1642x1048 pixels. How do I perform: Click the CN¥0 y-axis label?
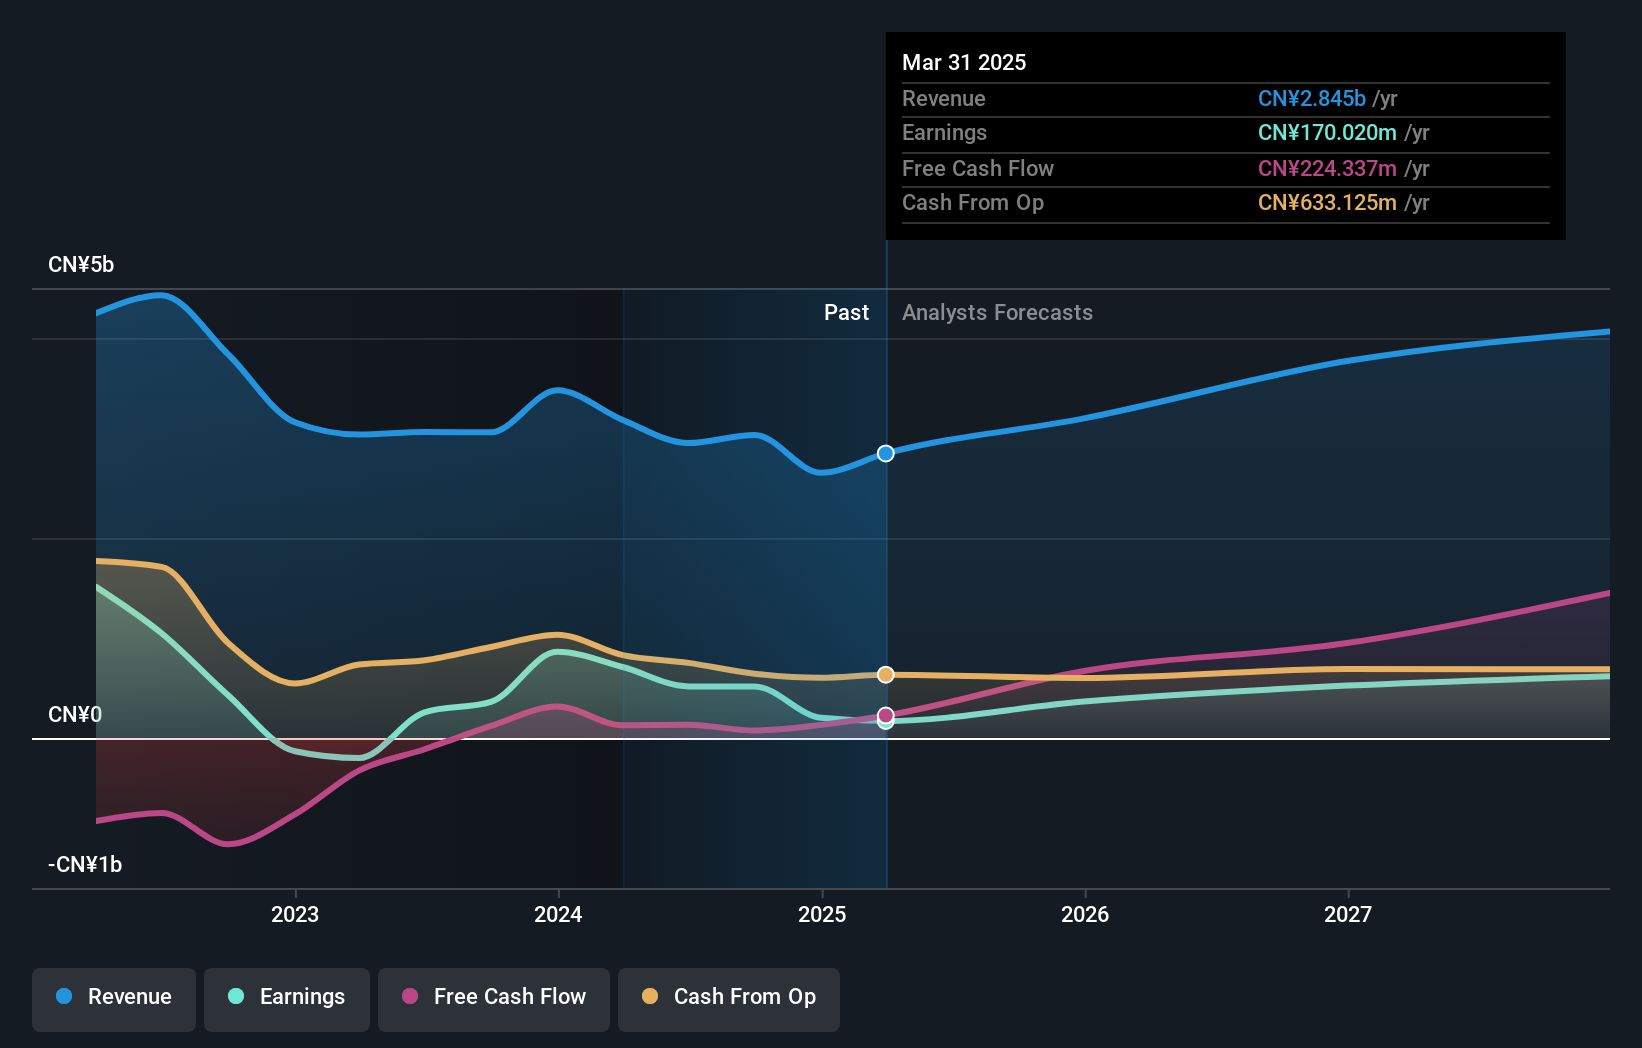click(75, 715)
